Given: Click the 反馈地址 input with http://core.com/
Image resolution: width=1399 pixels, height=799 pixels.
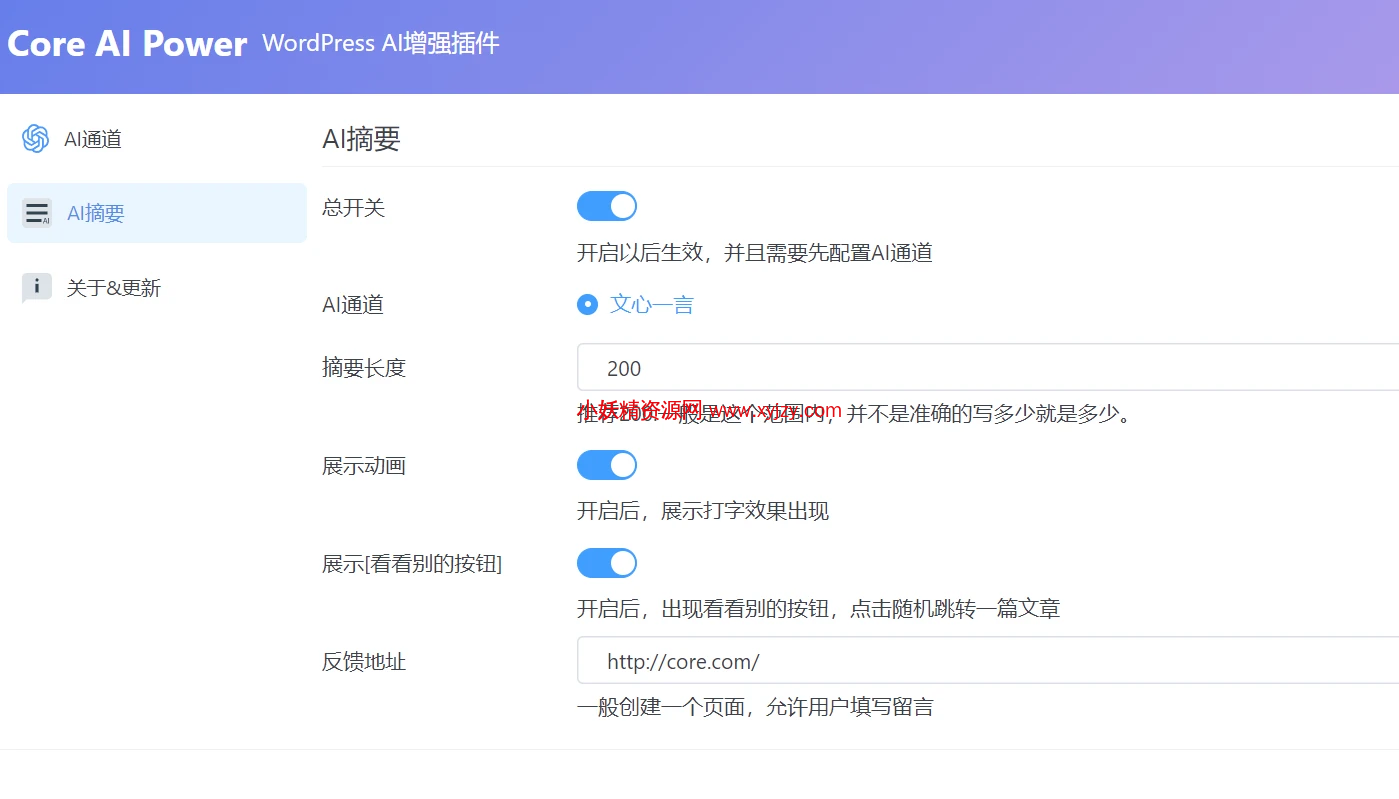Looking at the screenshot, I should tap(988, 661).
